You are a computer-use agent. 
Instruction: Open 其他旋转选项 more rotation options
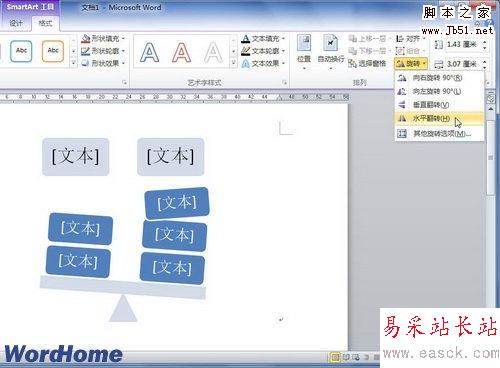[439, 134]
